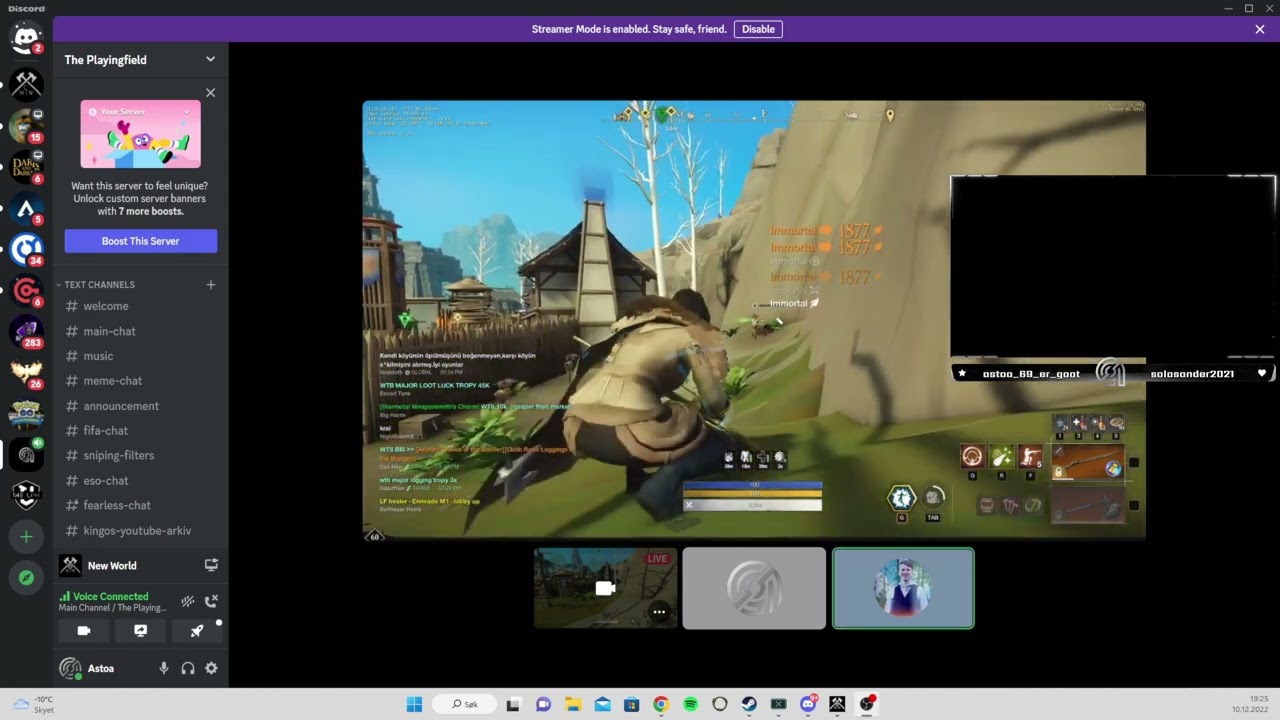Open taskbar clock showing 19:25
1280x720 pixels.
click(x=1251, y=704)
